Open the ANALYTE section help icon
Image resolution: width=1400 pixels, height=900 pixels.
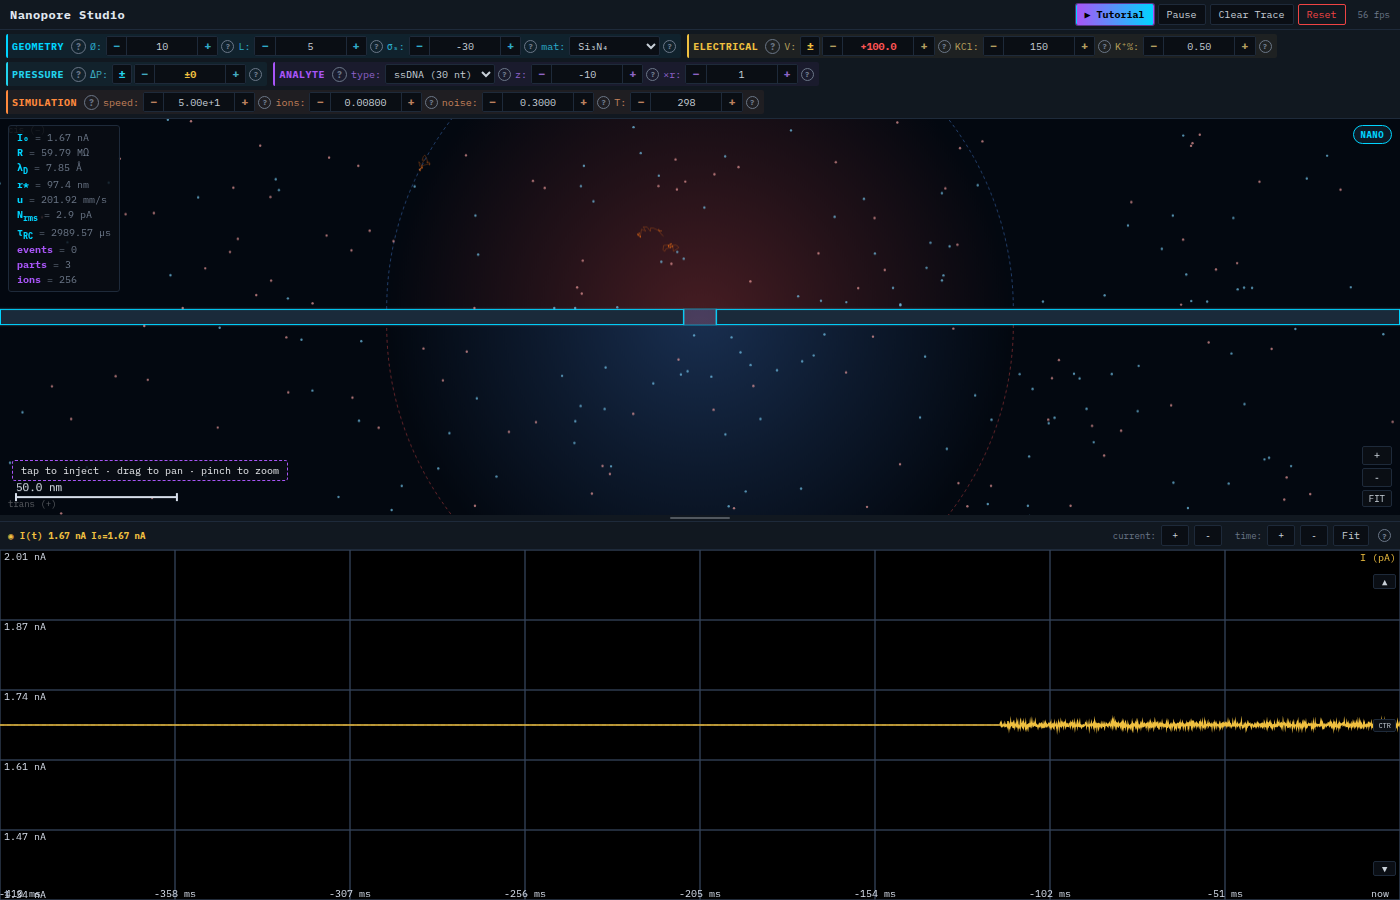tap(339, 74)
